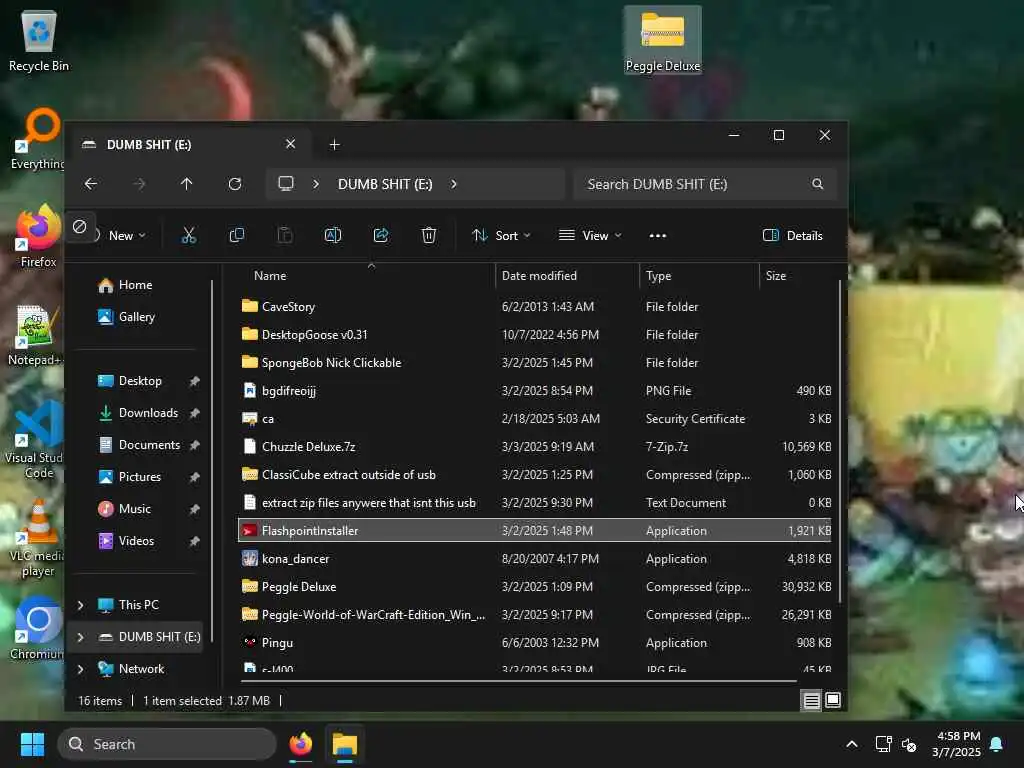Show hidden system tray icons
1024x768 pixels.
[852, 744]
